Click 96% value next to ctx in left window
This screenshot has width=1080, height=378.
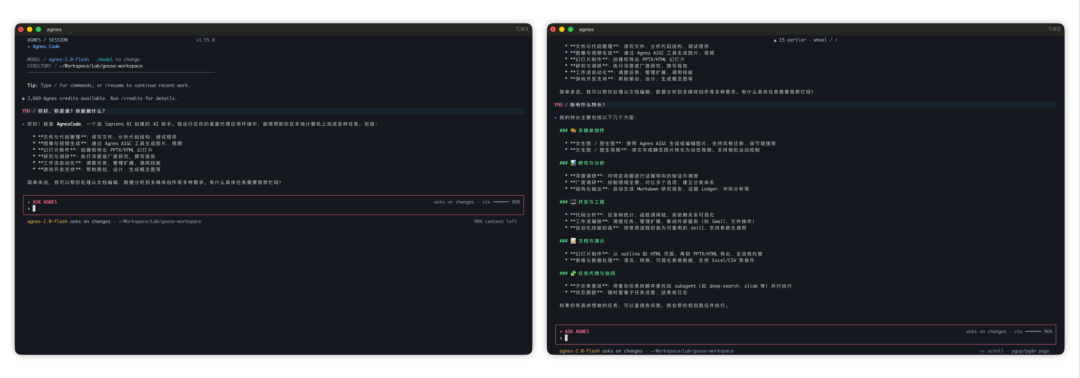coord(516,202)
